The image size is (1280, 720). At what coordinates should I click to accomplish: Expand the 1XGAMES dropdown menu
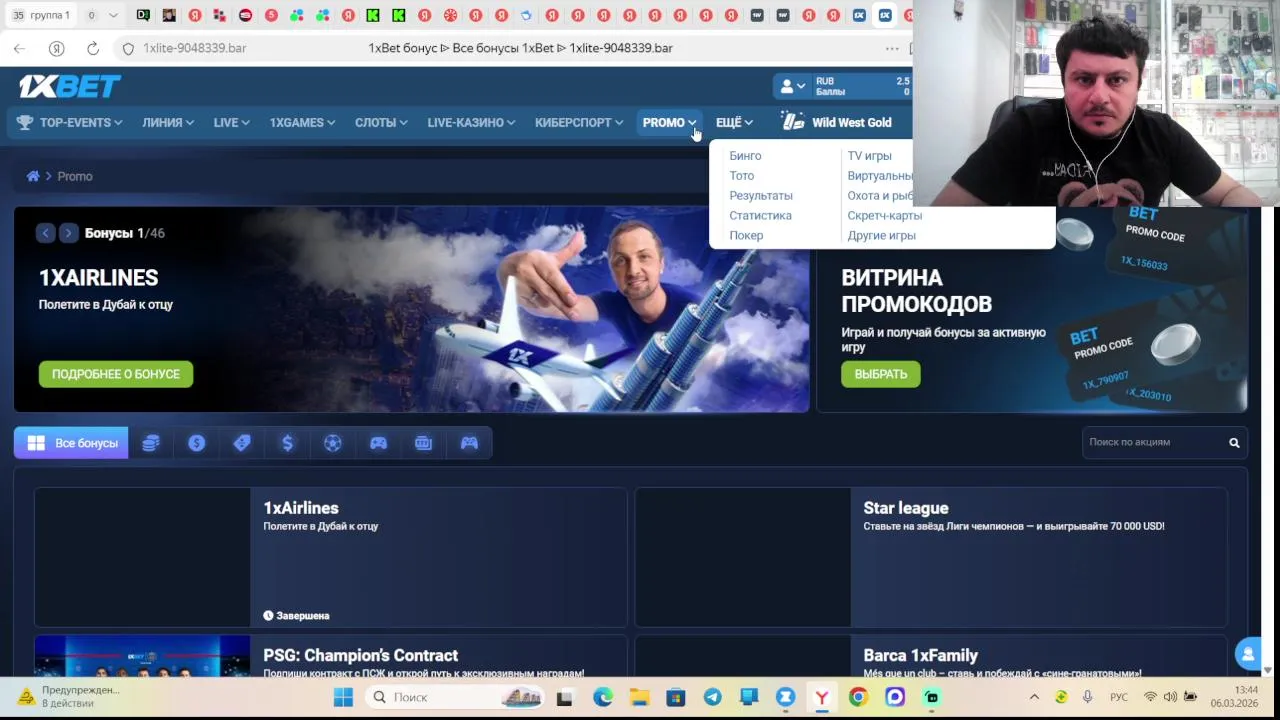[x=302, y=122]
